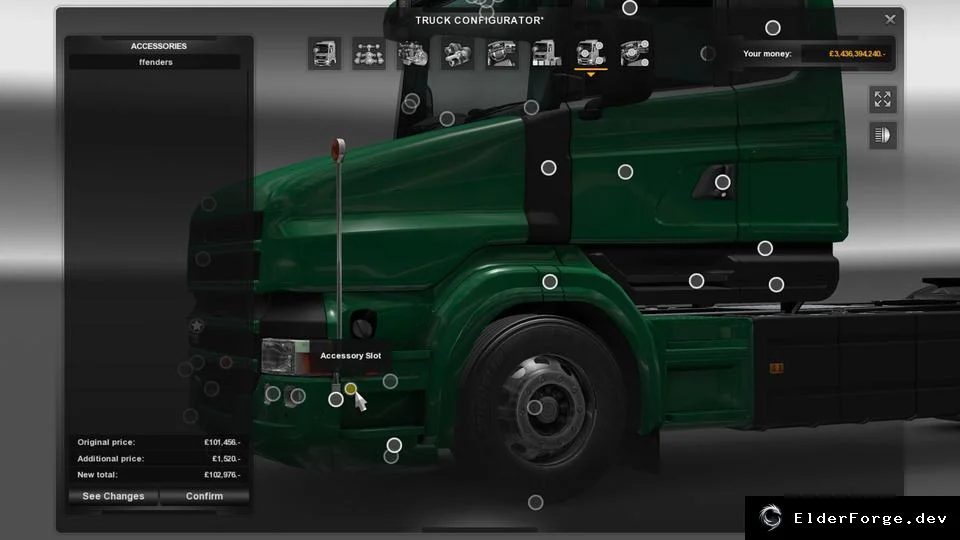Screen dimensions: 960x540
Task: Select upper rear cab corner slot
Action: (773, 28)
